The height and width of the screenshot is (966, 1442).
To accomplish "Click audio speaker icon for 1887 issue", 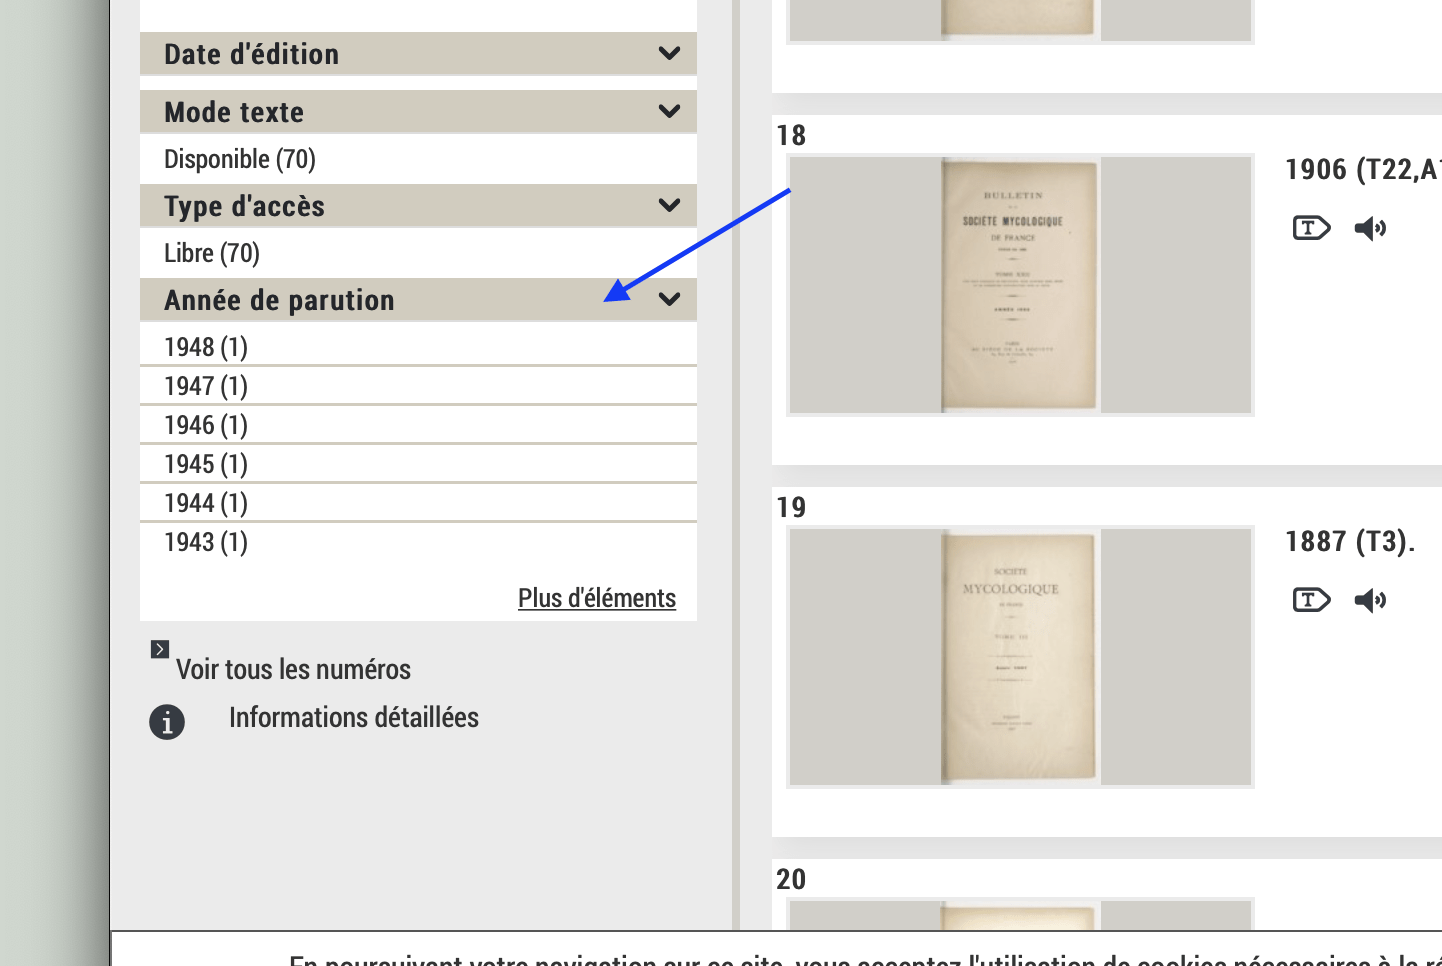I will pyautogui.click(x=1369, y=600).
